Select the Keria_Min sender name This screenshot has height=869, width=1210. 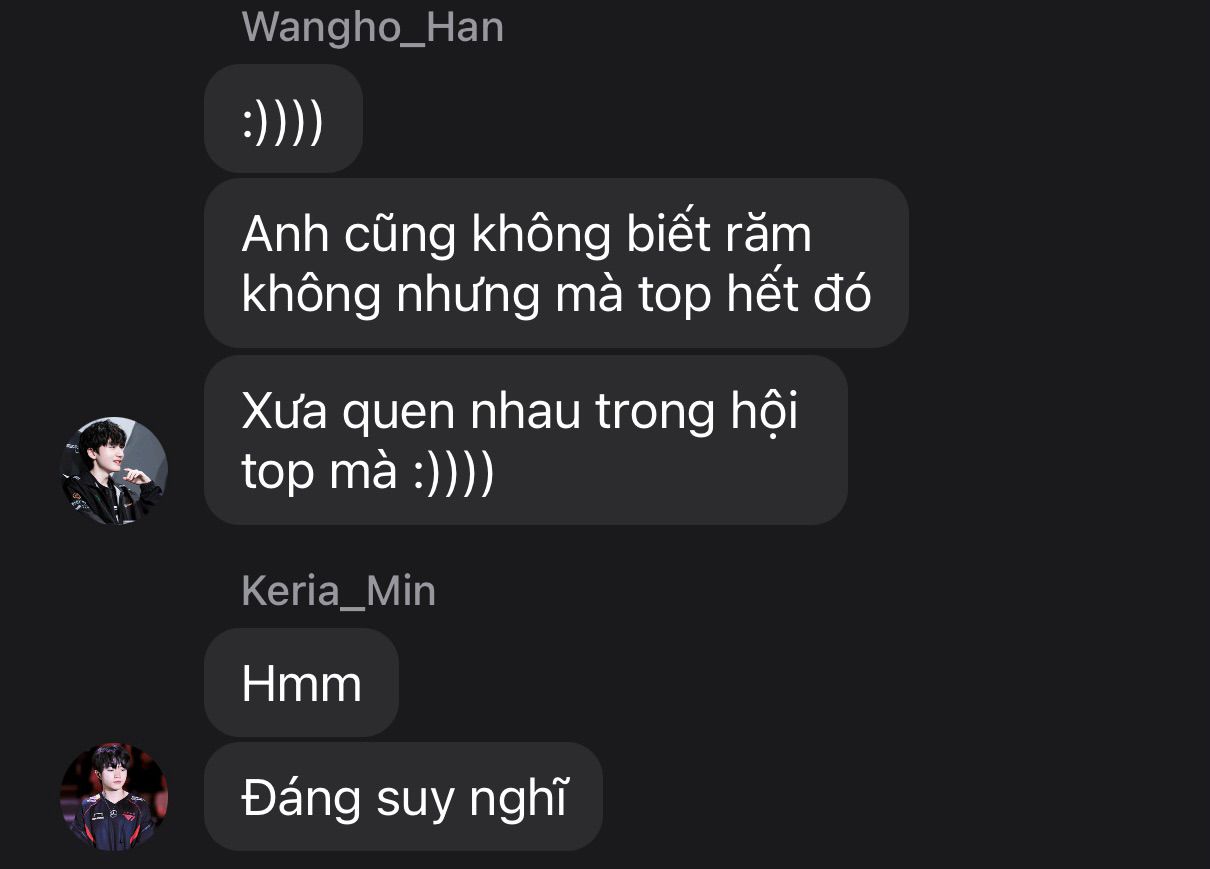tap(338, 591)
